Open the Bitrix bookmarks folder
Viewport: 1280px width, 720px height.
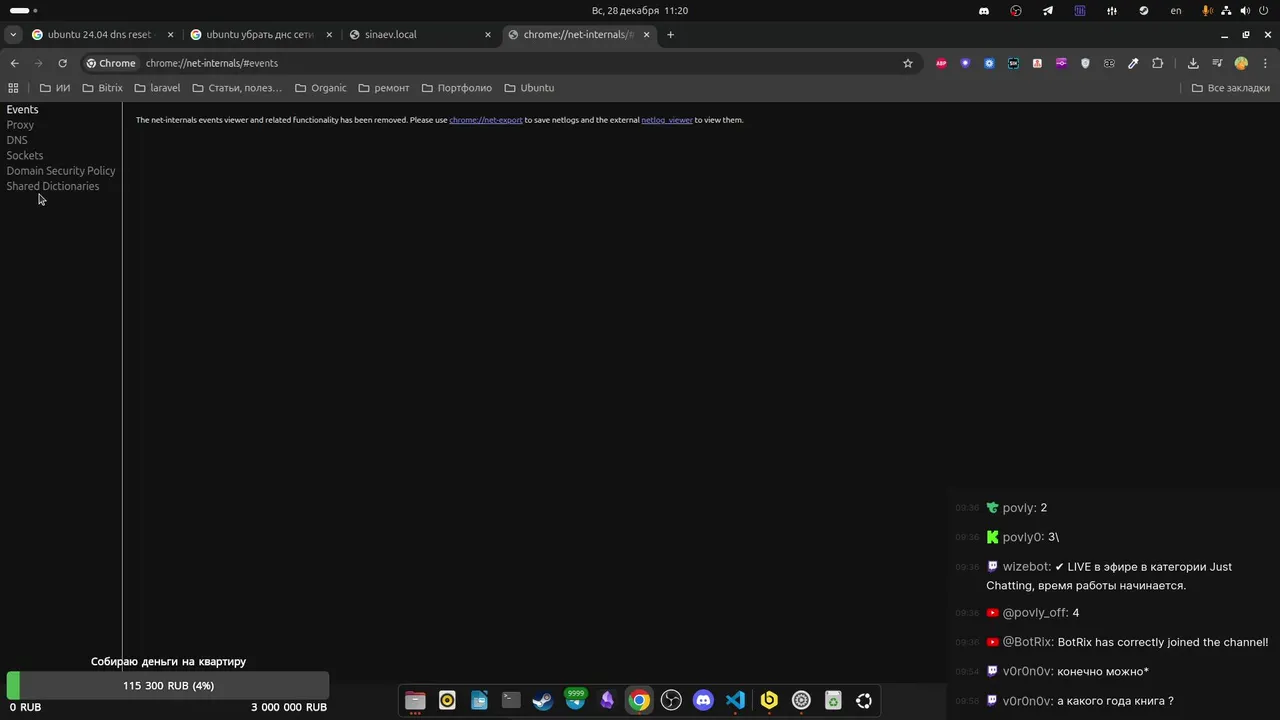pos(103,88)
